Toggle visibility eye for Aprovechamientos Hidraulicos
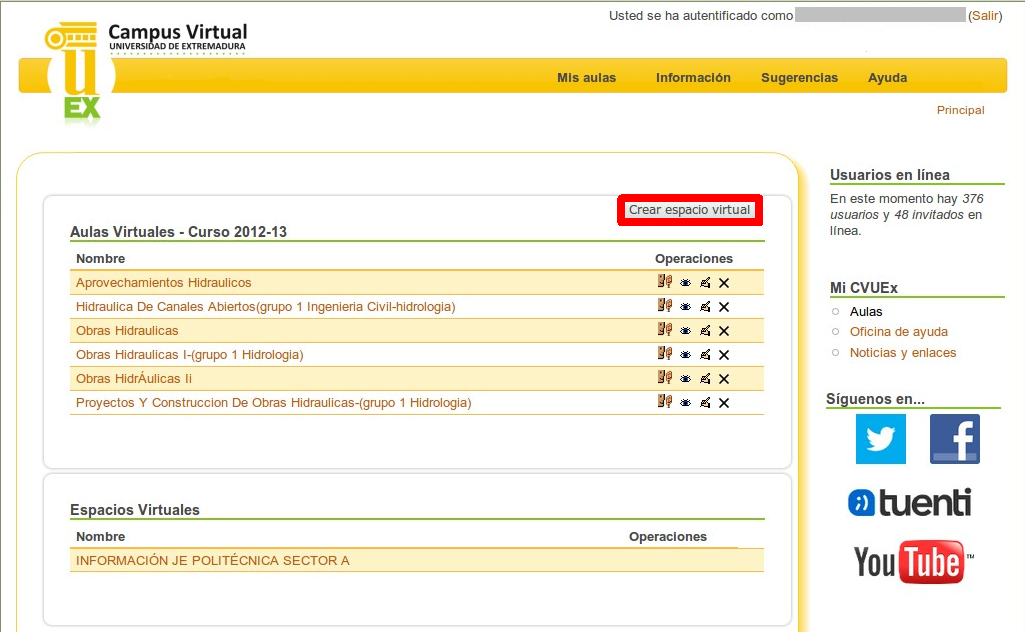The width and height of the screenshot is (1025, 632). tap(685, 283)
